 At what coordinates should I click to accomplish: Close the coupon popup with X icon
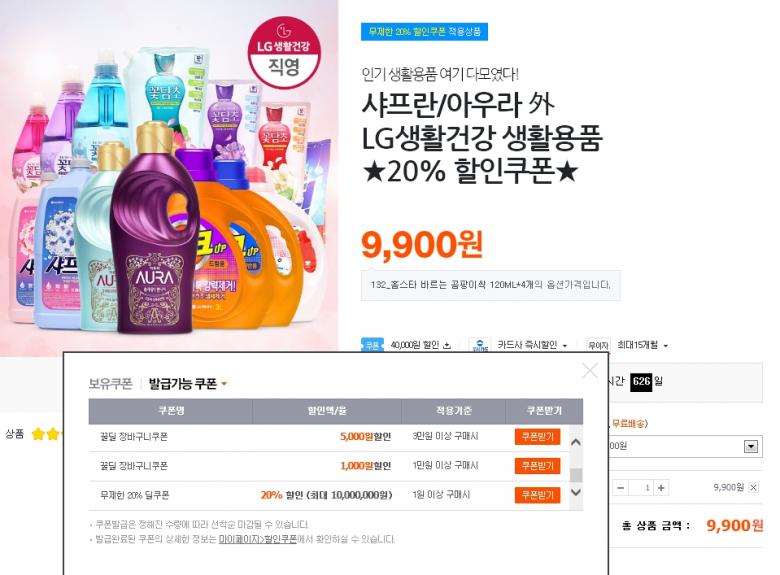pyautogui.click(x=590, y=370)
